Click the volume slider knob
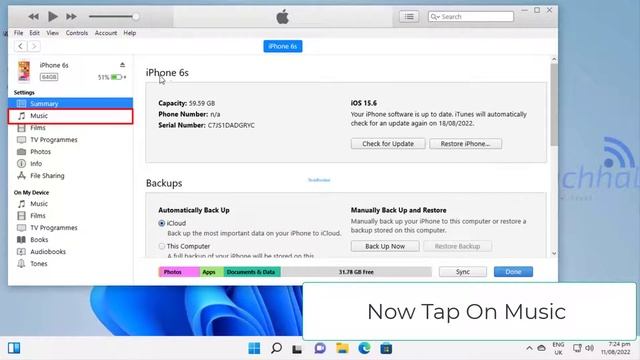Viewport: 640px width, 360px height. (135, 16)
